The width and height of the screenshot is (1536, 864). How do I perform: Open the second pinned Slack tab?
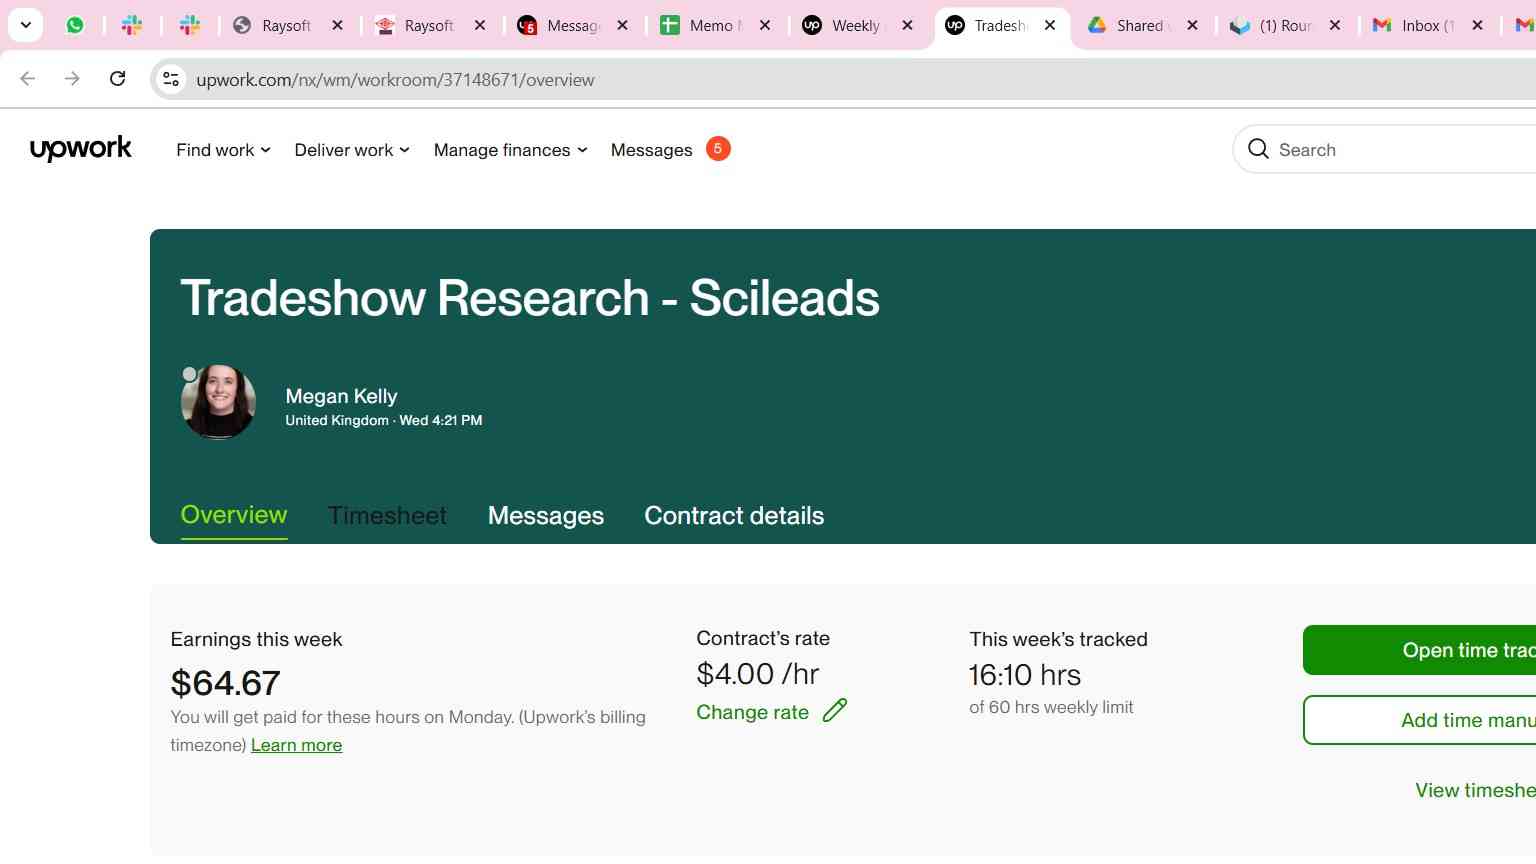190,25
